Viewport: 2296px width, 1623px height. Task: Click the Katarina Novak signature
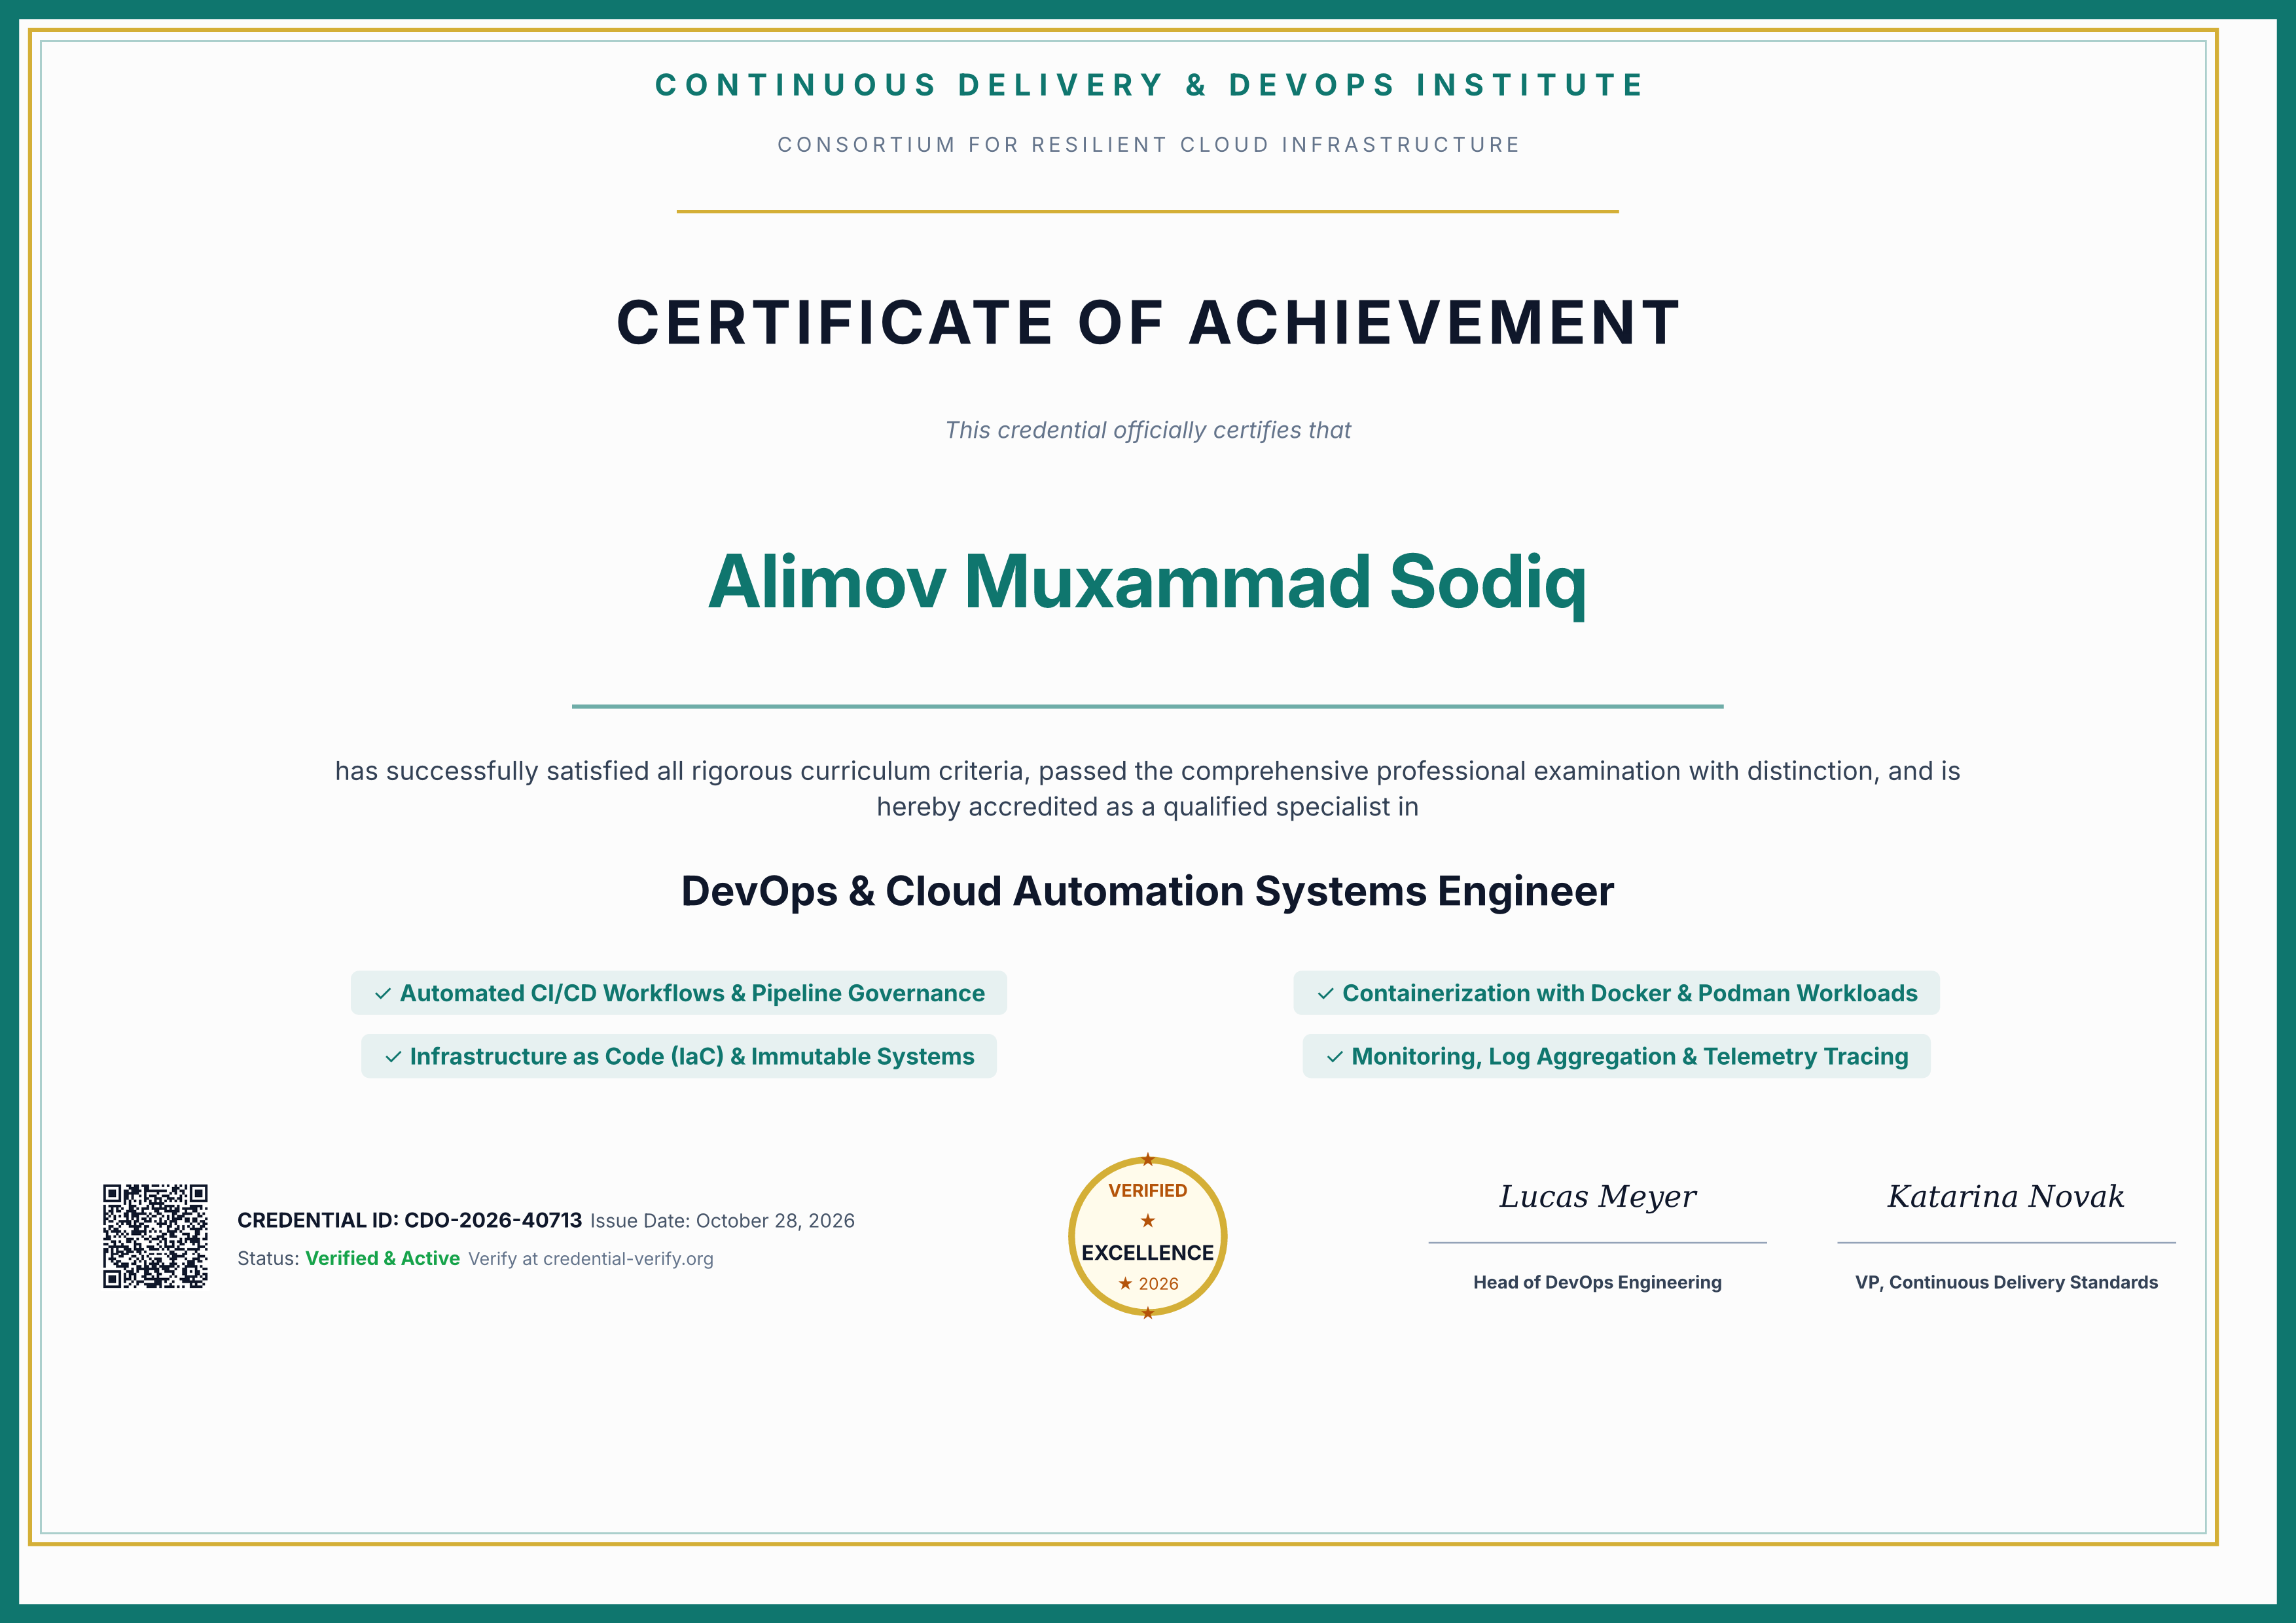(2005, 1196)
